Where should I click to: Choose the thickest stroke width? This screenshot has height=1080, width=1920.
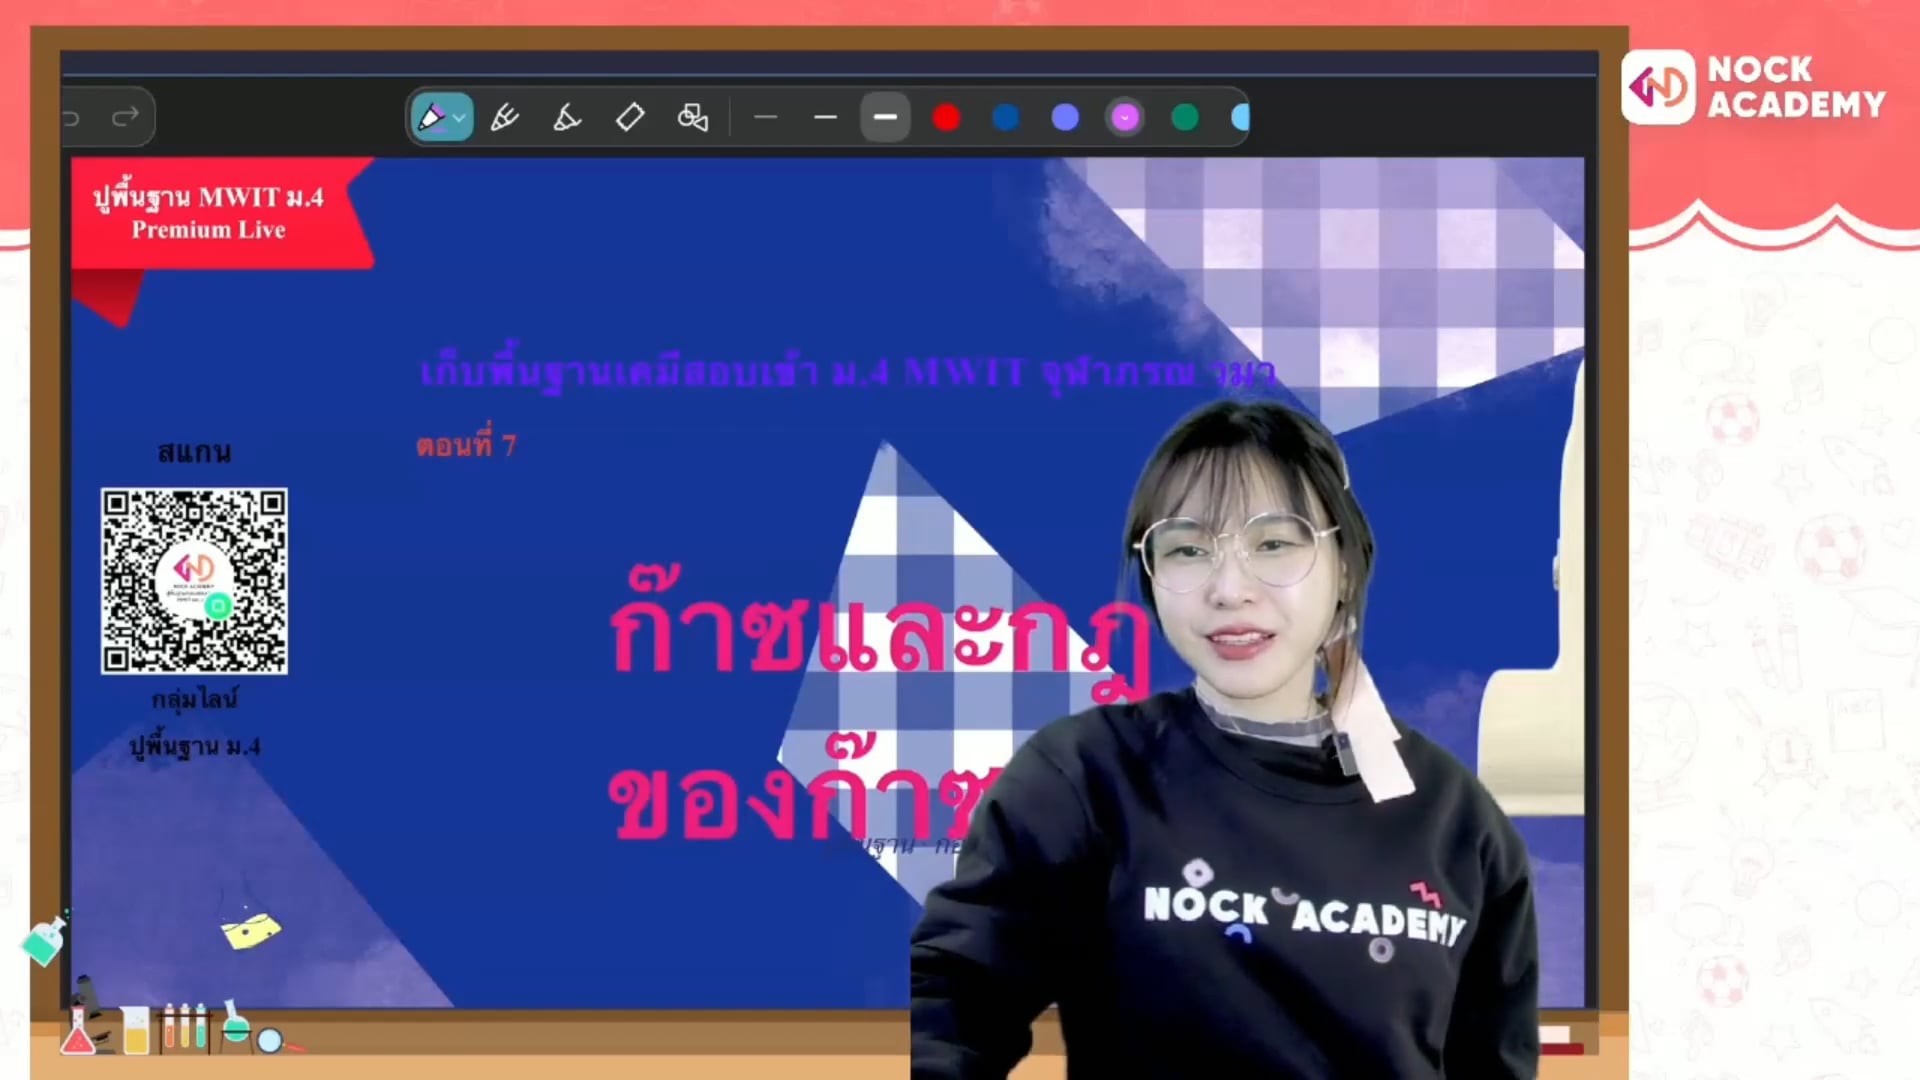click(x=885, y=117)
